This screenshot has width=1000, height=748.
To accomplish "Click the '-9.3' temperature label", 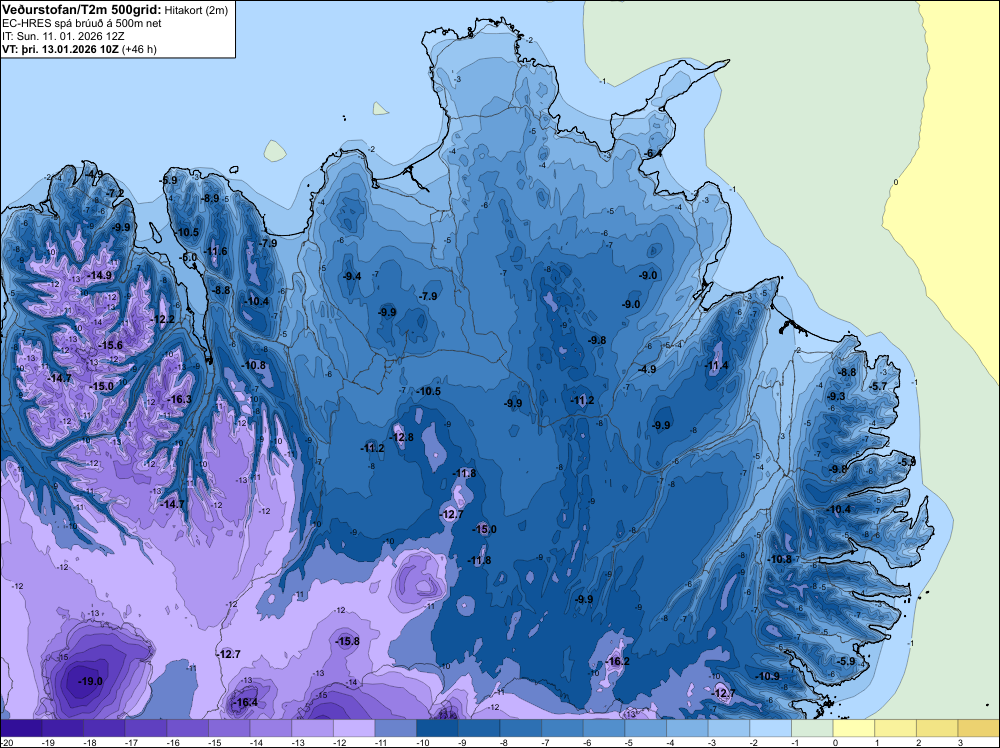I will (835, 396).
